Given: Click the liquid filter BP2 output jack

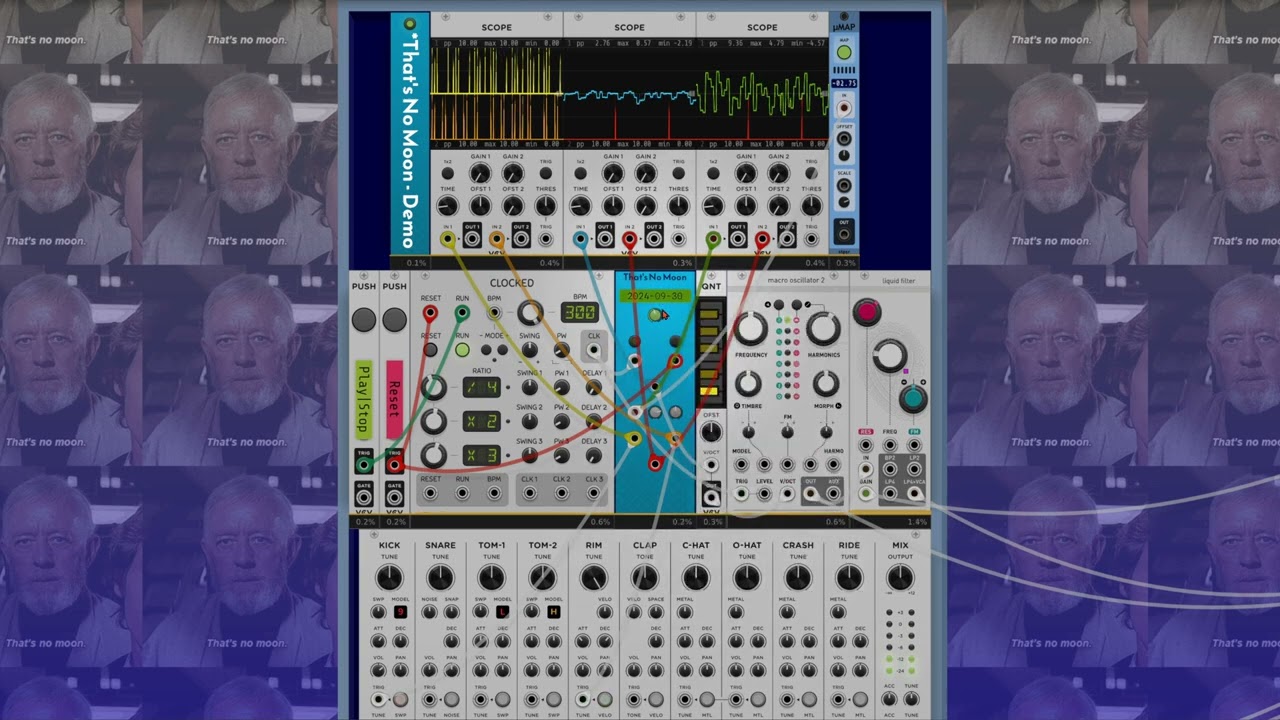Looking at the screenshot, I should [889, 469].
